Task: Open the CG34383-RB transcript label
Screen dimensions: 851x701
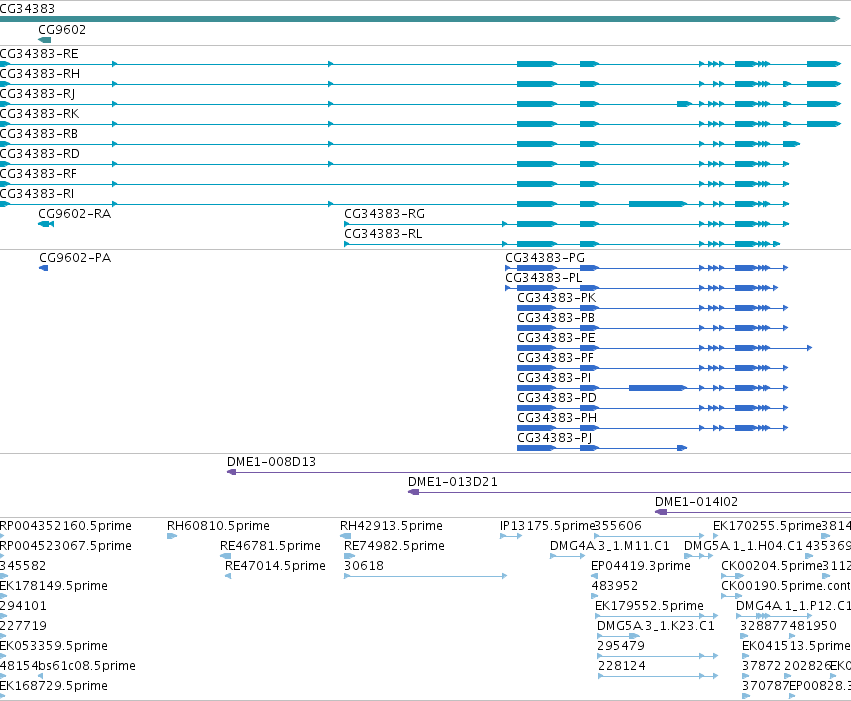Action: coord(39,134)
